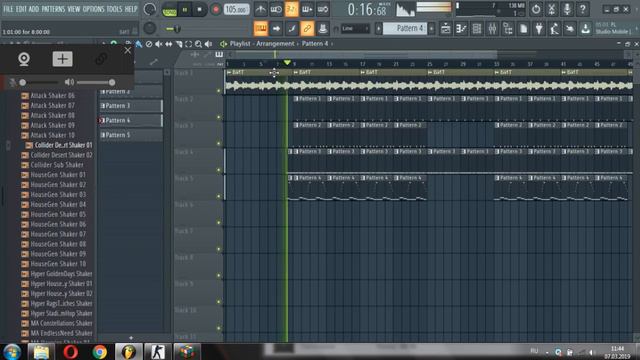Click the undo history circular arrow icon
Viewport: 640px width, 360px height.
tap(536, 9)
